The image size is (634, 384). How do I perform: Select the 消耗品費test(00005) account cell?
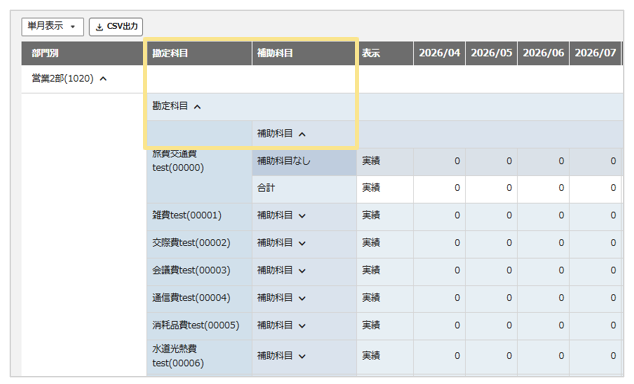[x=200, y=326]
